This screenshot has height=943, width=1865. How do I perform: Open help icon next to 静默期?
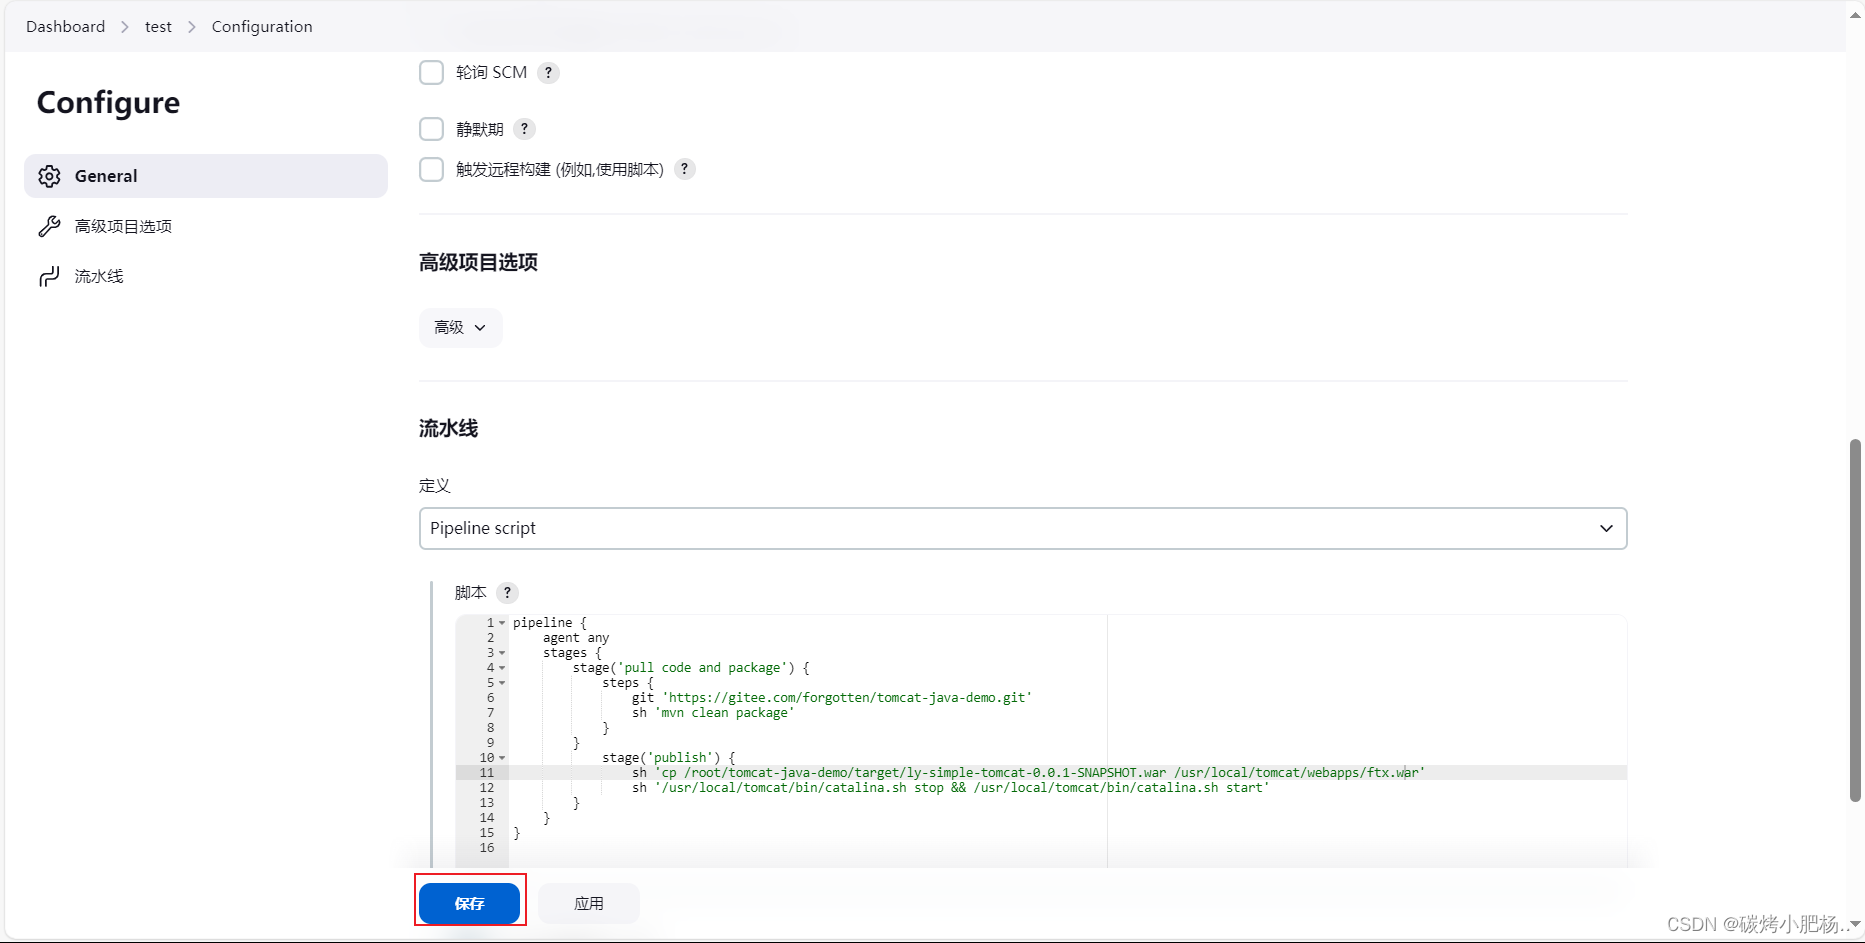point(524,129)
